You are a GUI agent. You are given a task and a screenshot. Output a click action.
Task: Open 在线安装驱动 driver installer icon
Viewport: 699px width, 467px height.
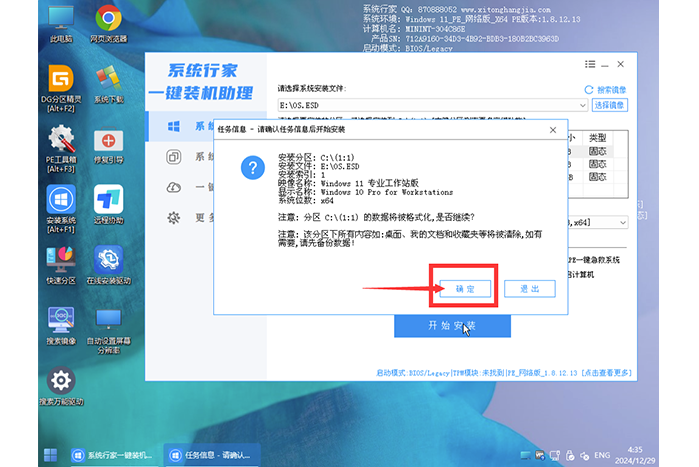click(x=108, y=266)
